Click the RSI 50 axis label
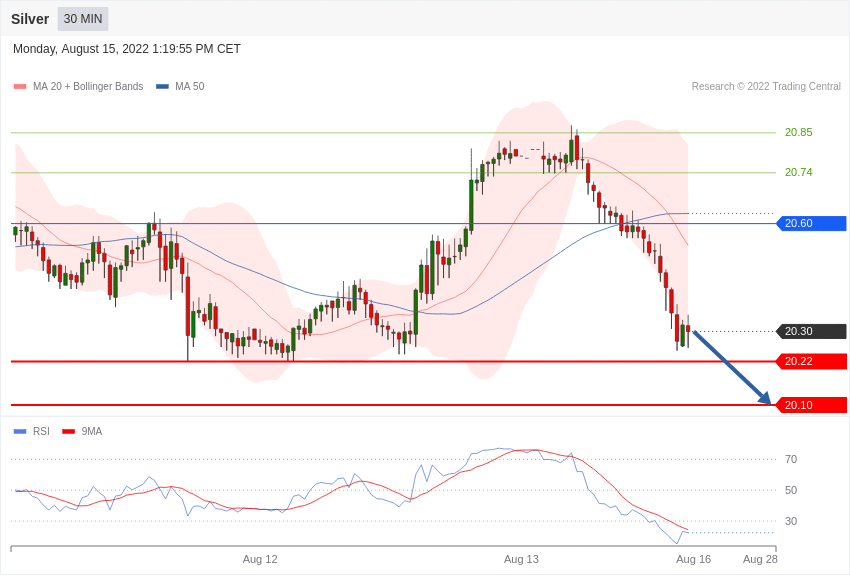This screenshot has height=576, width=850. 791,490
